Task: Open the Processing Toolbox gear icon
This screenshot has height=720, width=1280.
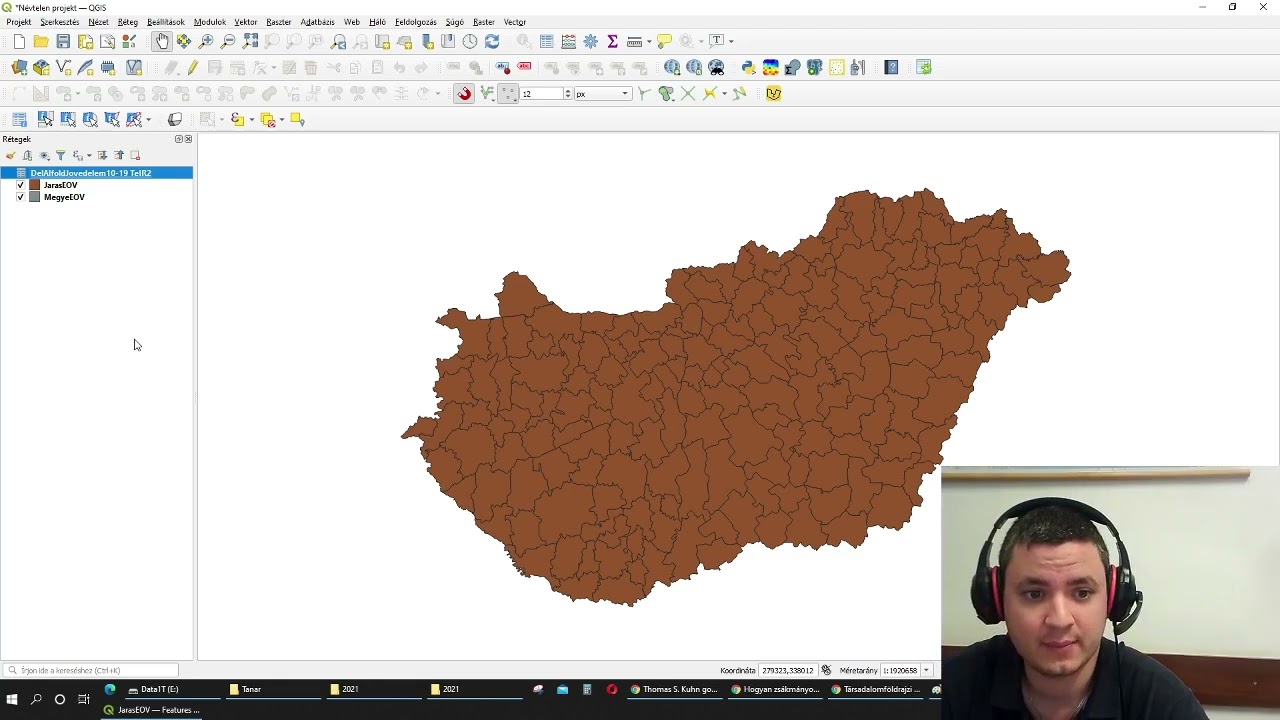Action: 591,41
